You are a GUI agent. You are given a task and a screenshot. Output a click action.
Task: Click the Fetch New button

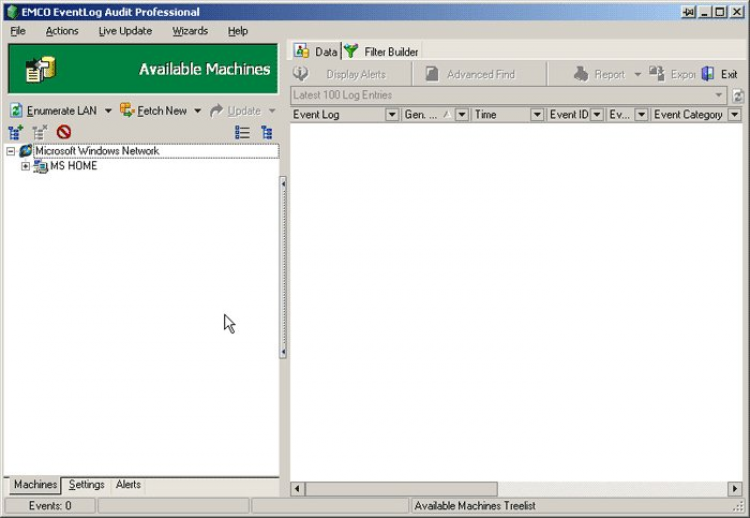154,110
